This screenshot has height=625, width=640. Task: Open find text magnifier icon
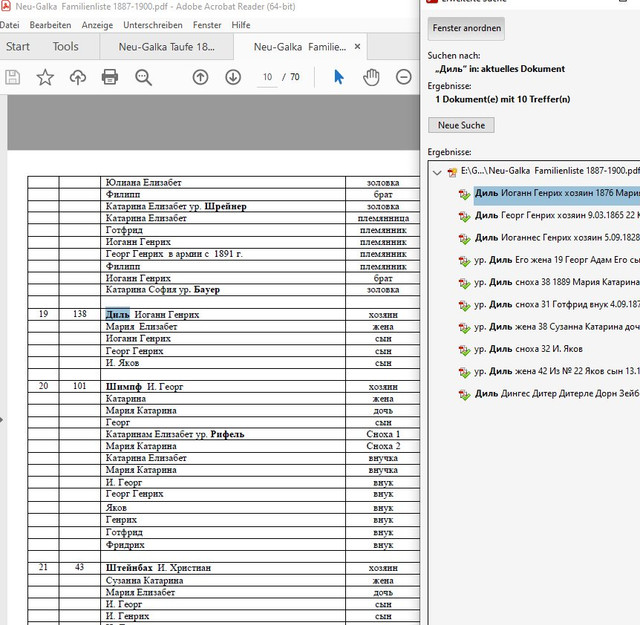click(143, 77)
